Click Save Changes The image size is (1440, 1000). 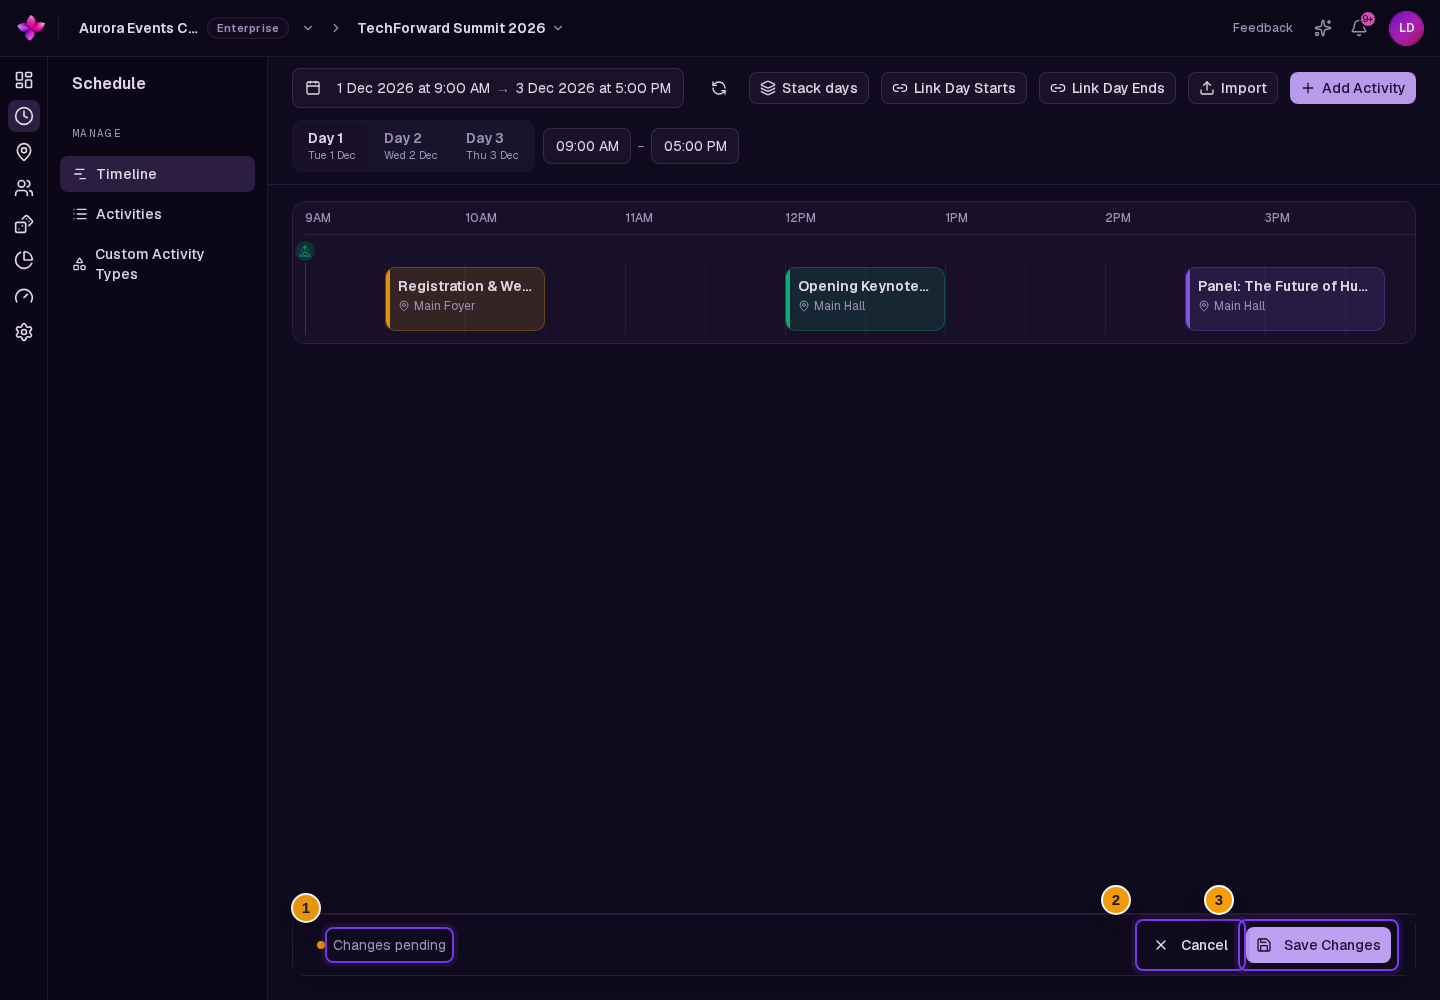tap(1318, 945)
